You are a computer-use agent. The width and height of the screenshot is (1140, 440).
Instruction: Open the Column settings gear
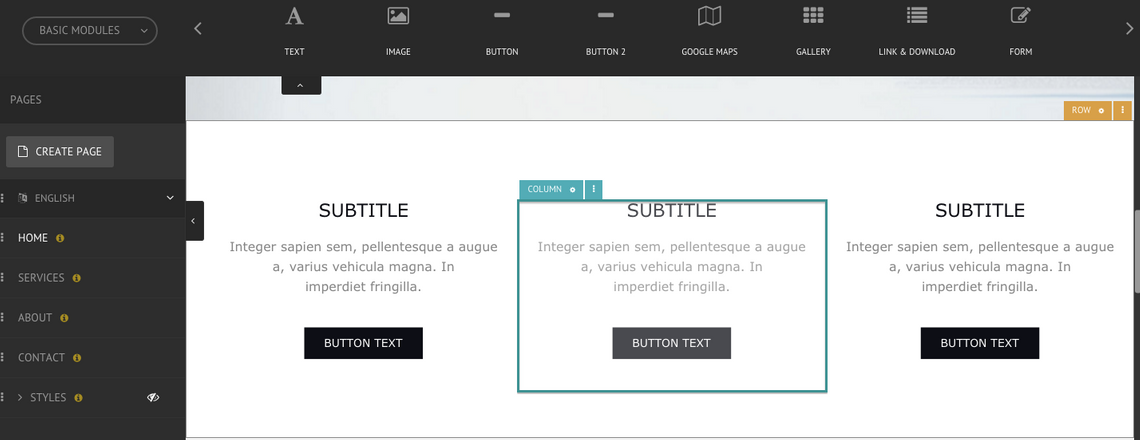pos(572,189)
